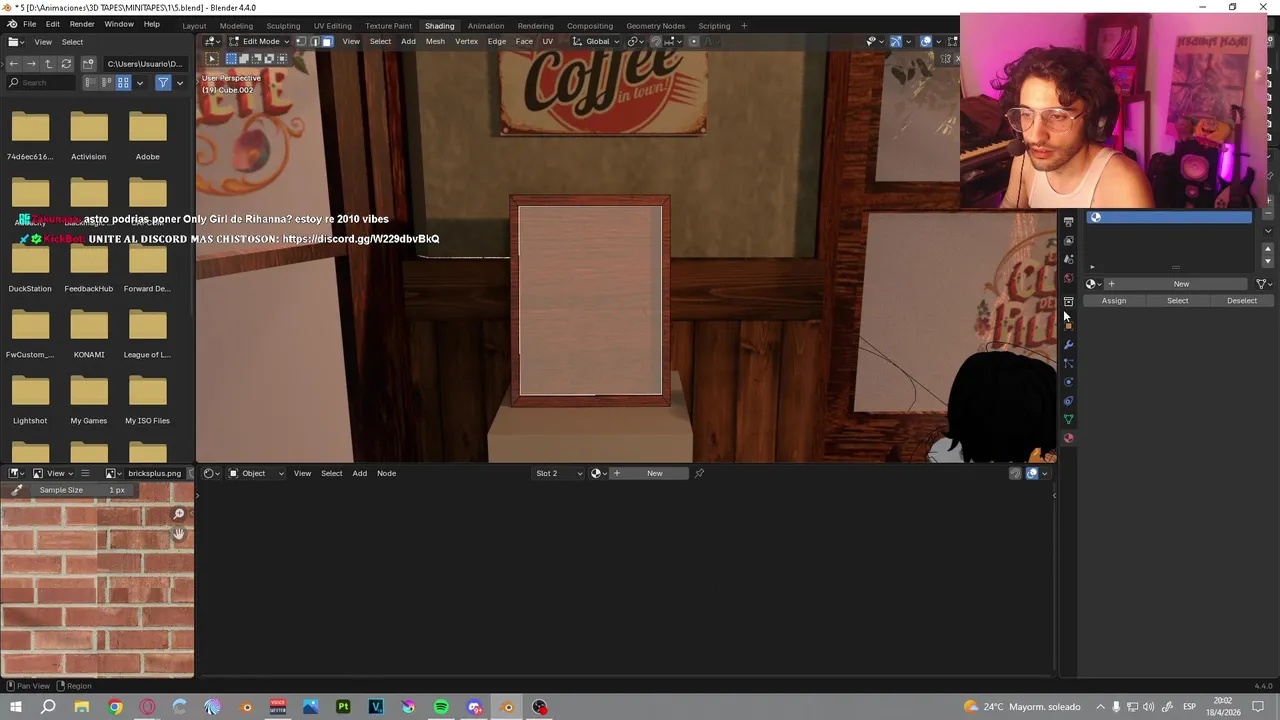Open the Particles properties tab icon

[x=1068, y=364]
